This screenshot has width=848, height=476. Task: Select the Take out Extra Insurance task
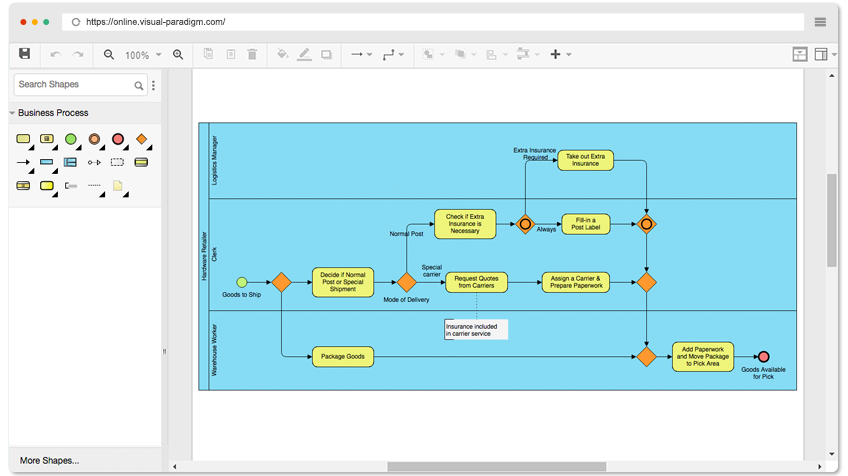pos(585,160)
